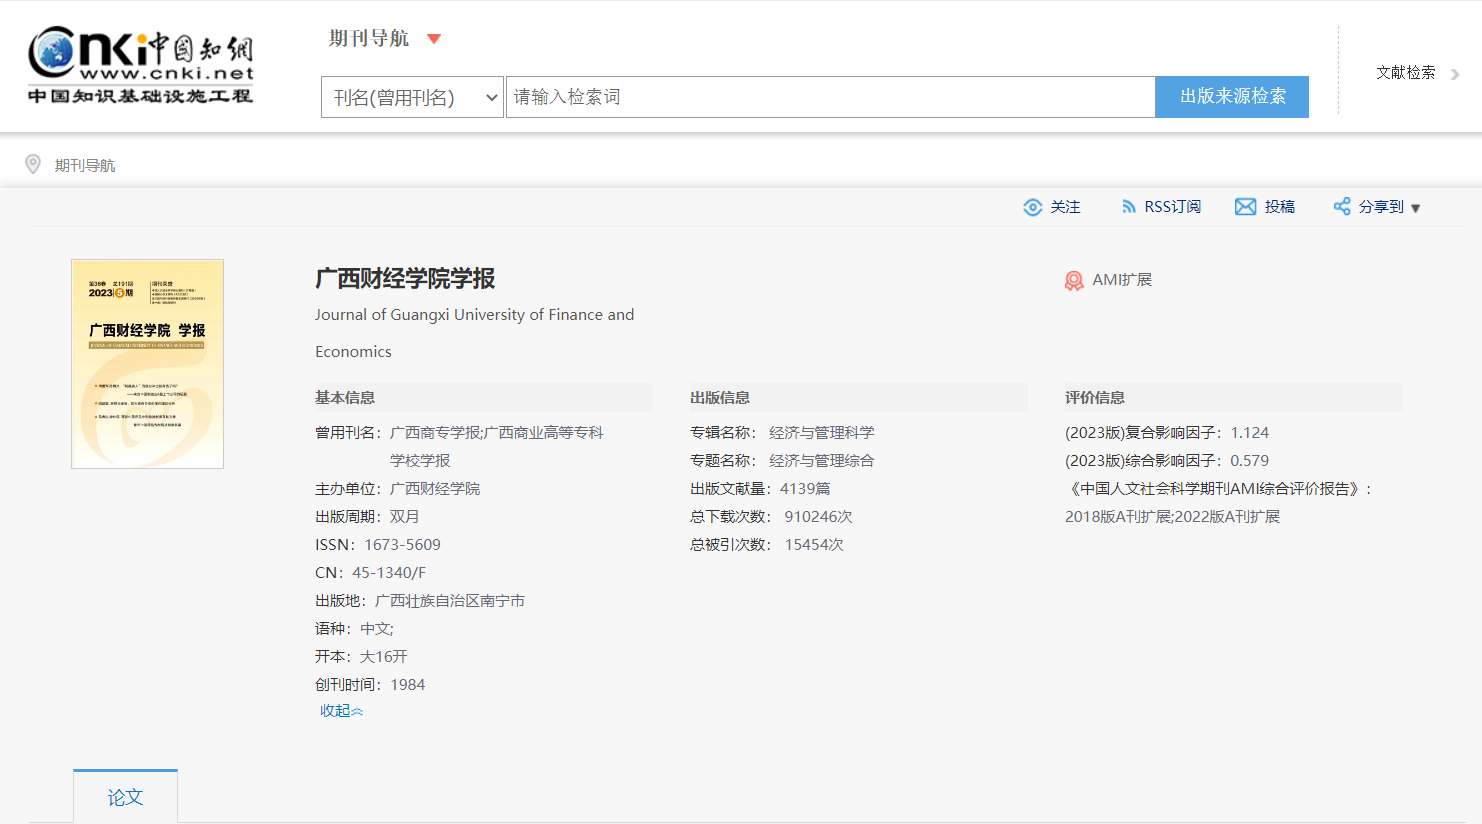Image resolution: width=1482 pixels, height=824 pixels.
Task: Click the publication place 广西壮族自治区南宁市
Action: pos(450,601)
